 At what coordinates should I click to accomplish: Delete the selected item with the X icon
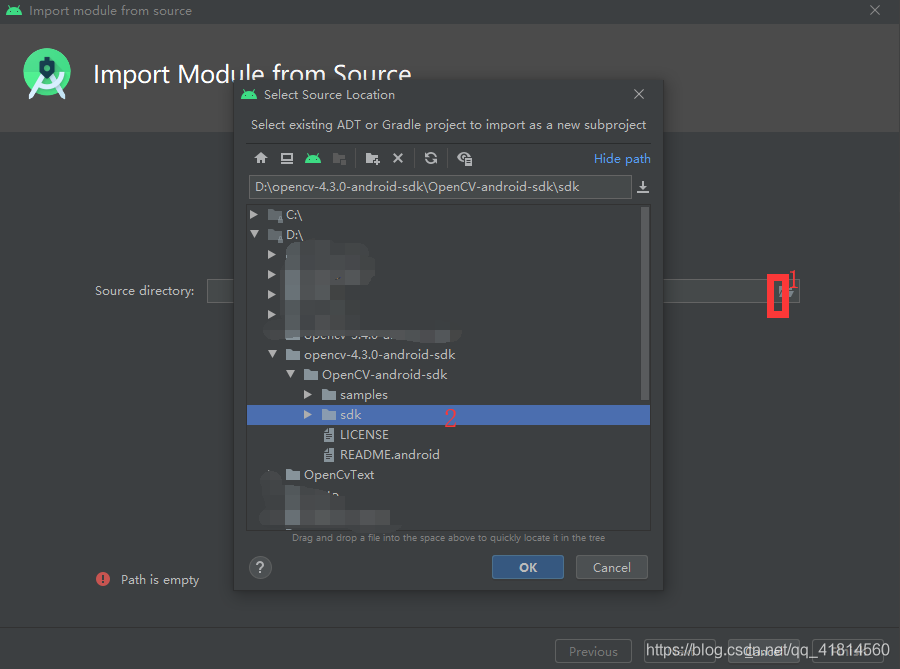click(x=397, y=158)
